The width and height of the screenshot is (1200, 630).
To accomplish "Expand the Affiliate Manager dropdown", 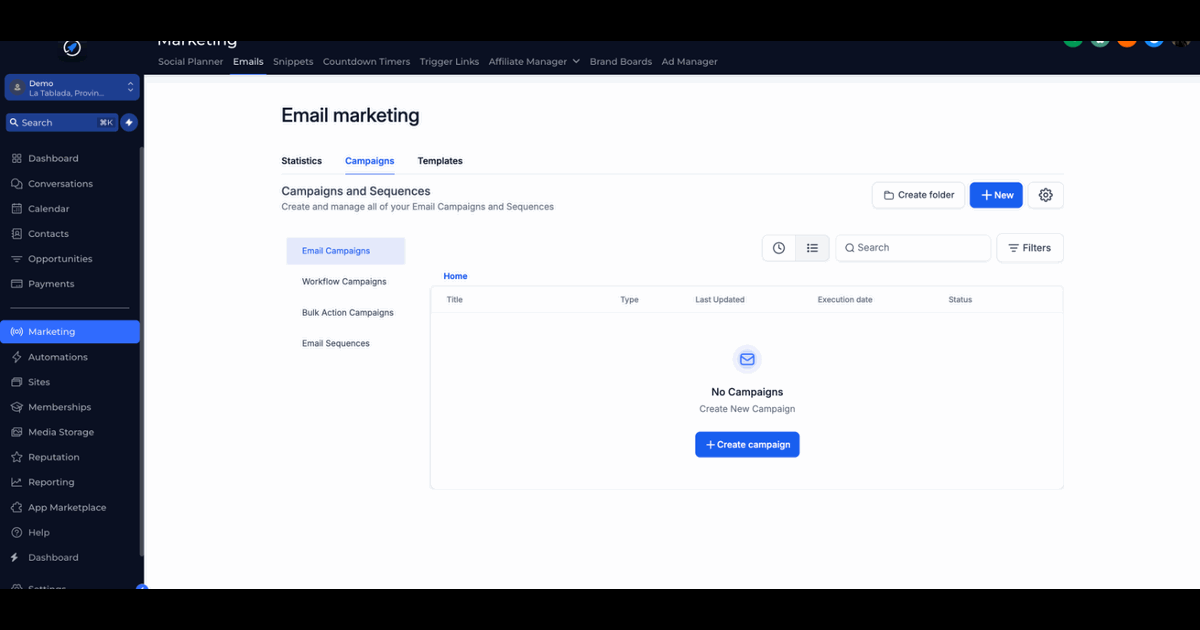I will pos(534,61).
